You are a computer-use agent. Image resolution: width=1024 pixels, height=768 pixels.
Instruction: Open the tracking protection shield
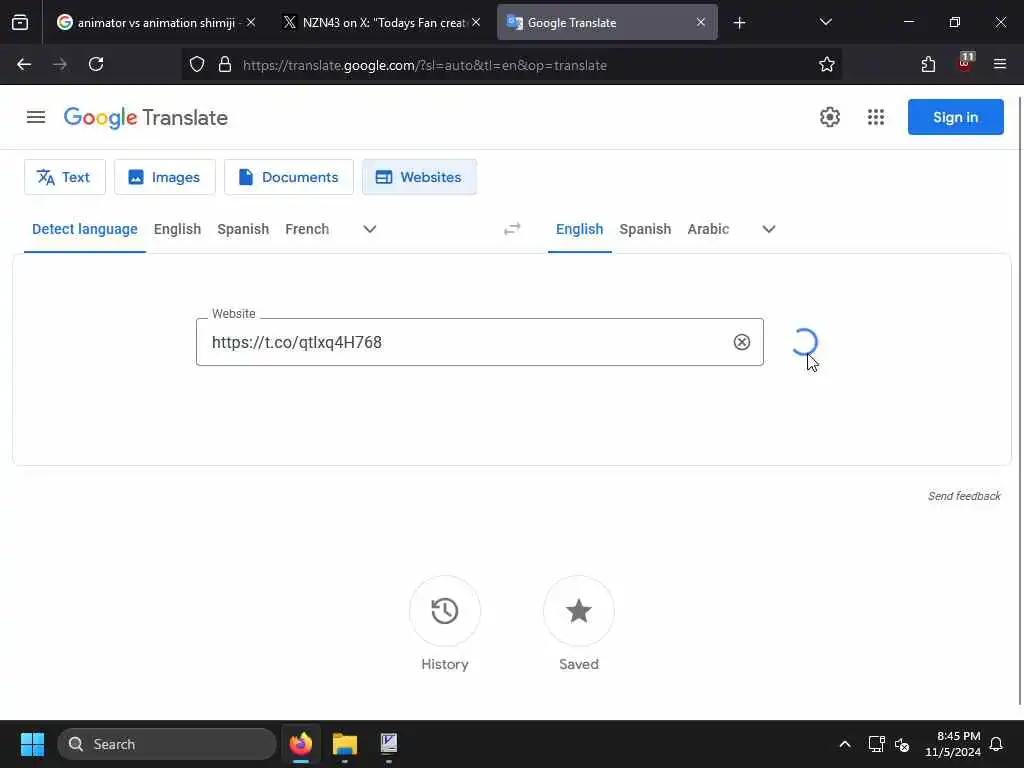pyautogui.click(x=197, y=65)
